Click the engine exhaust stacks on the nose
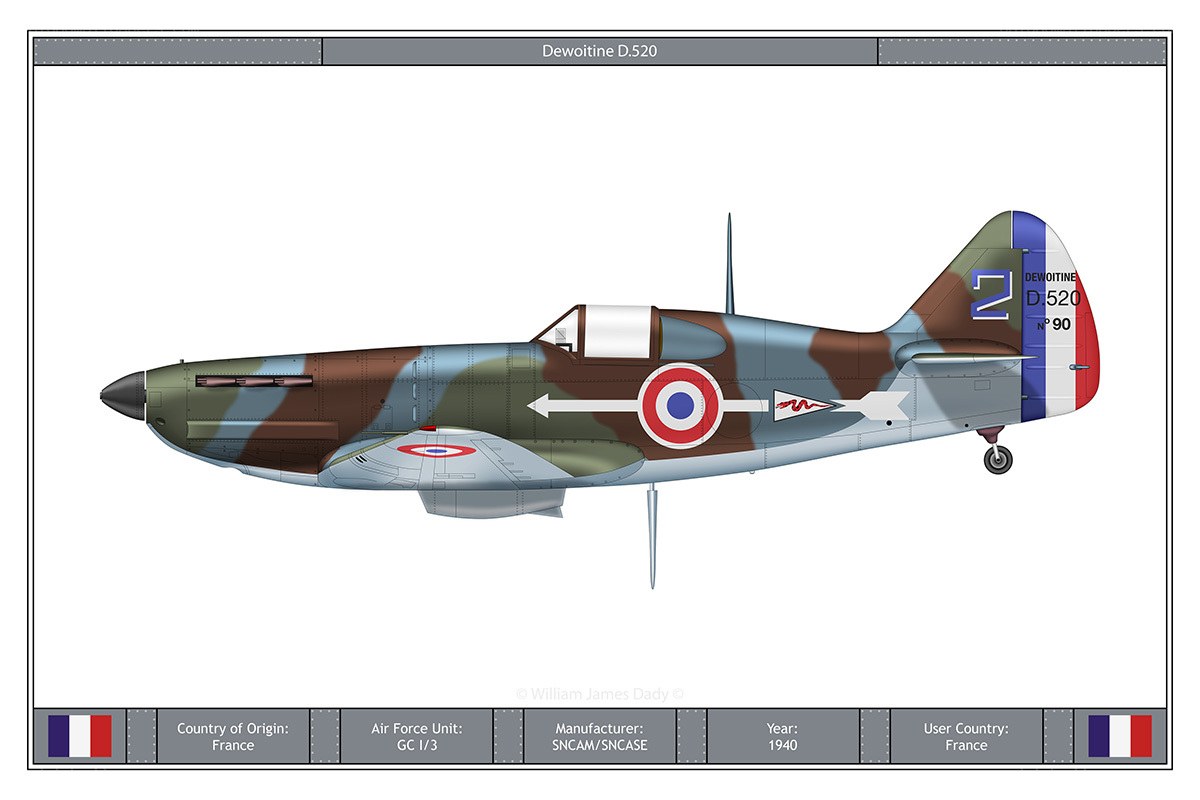 coord(254,381)
